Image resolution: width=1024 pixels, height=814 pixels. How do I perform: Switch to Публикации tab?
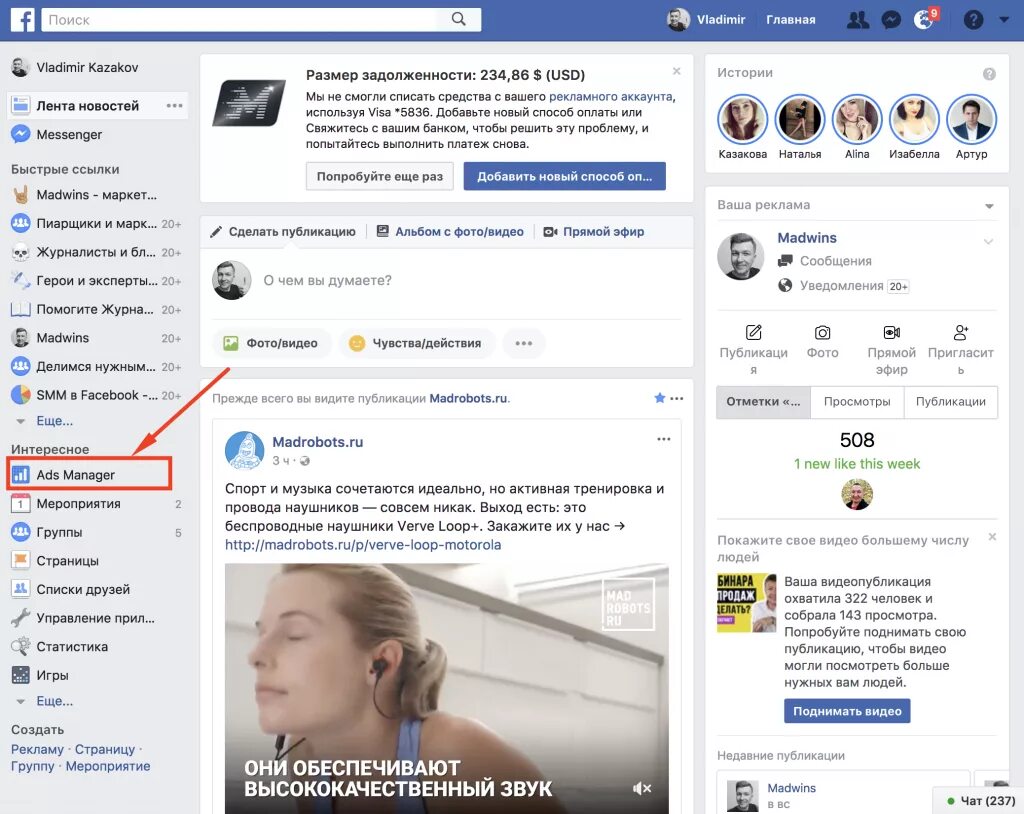(951, 402)
